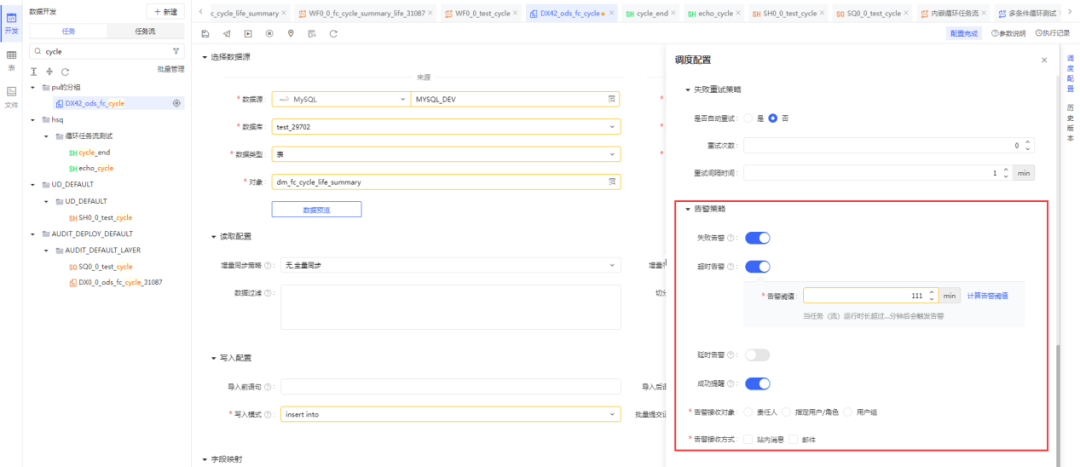Select the 责任人 radio button
This screenshot has height=467, width=1080.
749,412
